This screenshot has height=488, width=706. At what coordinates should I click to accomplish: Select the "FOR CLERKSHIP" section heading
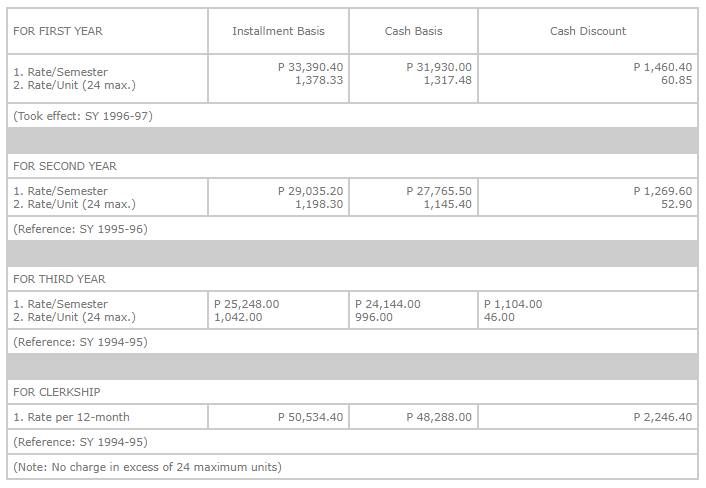[57, 392]
